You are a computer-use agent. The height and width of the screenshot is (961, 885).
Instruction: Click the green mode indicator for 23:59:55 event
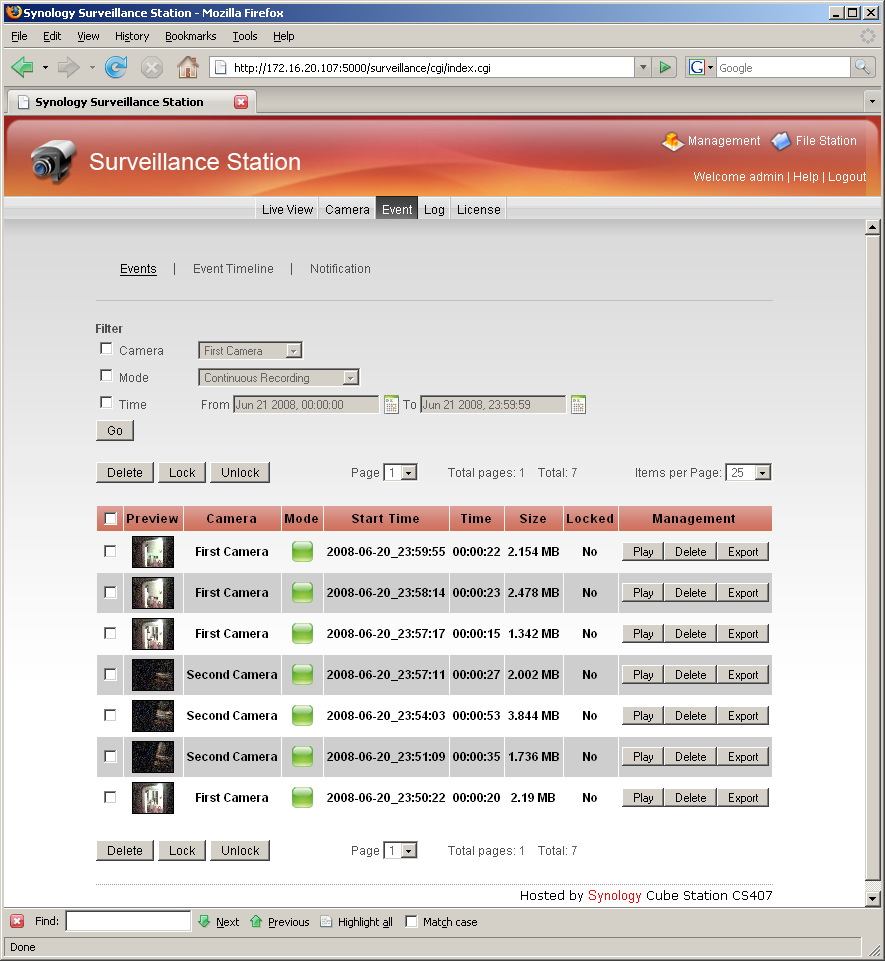coord(302,552)
